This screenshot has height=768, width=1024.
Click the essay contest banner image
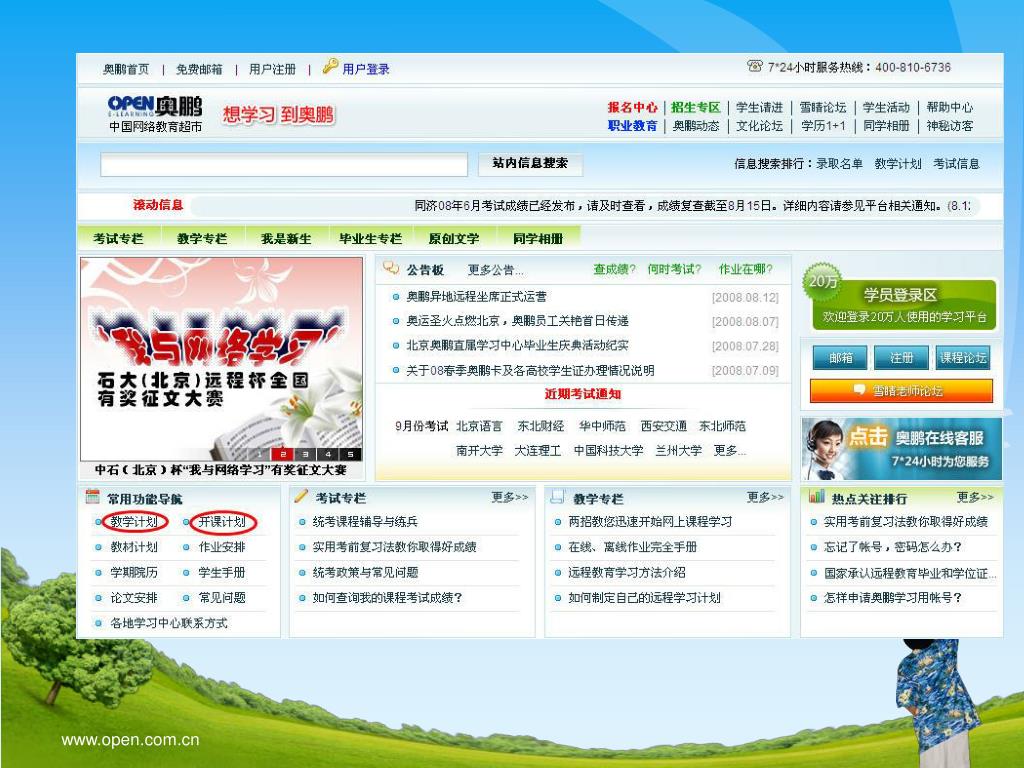point(221,359)
